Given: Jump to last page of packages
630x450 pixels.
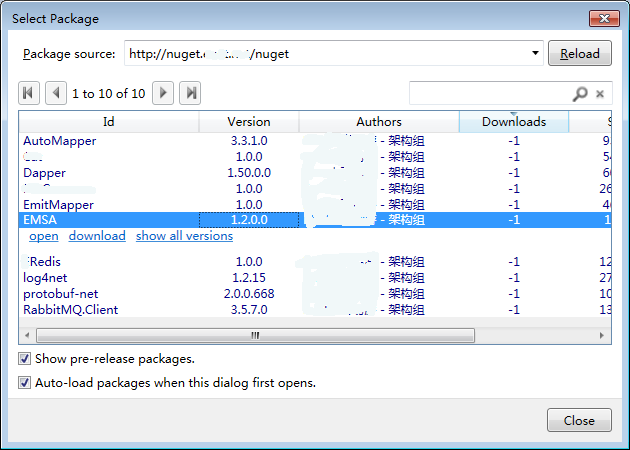Looking at the screenshot, I should (190, 93).
